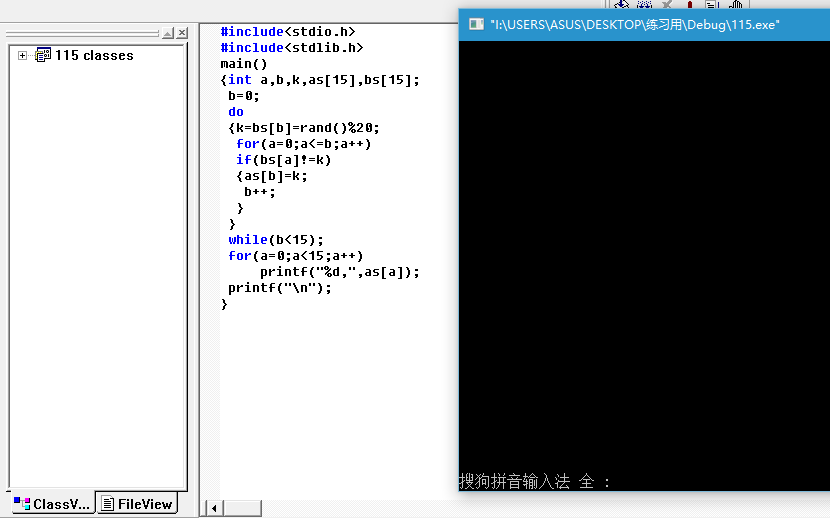Click the do keyword in the code
The height and width of the screenshot is (519, 830).
(x=236, y=112)
